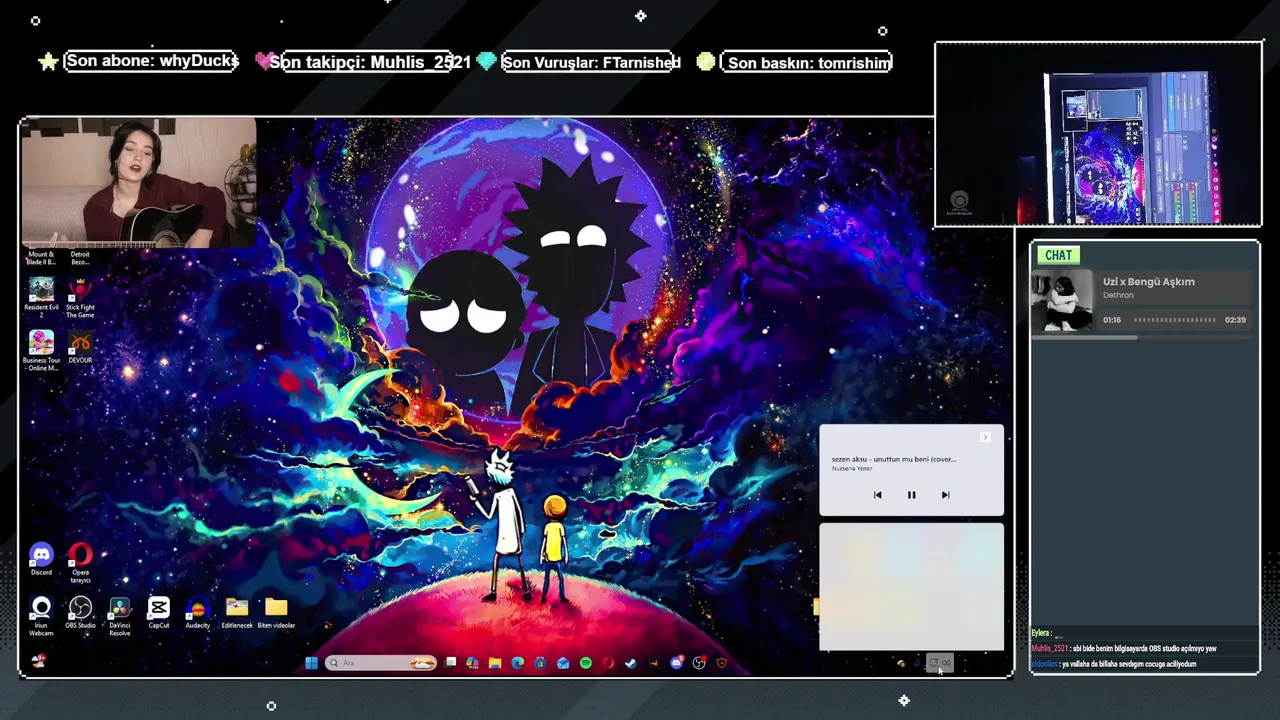
Task: Launch Opera tarayıcı desktop shortcut
Action: click(80, 562)
